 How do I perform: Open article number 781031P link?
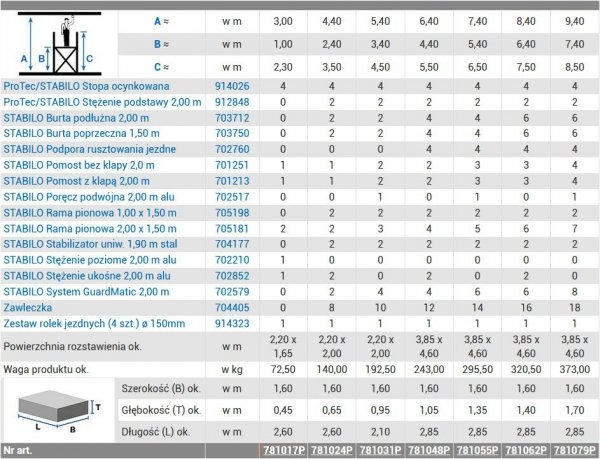tap(380, 451)
